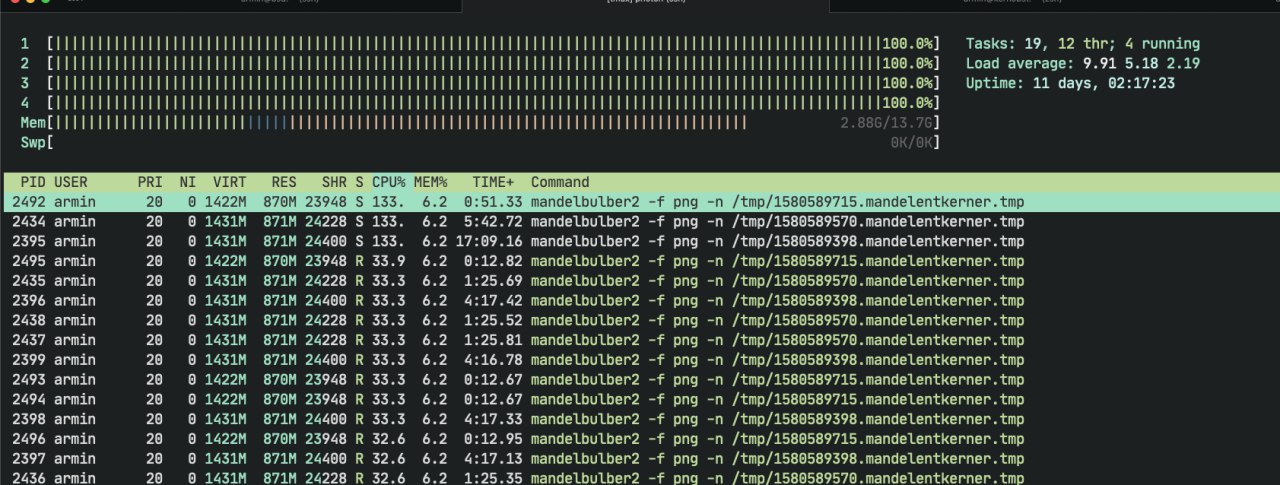
Task: Select process row with PID 2399
Action: click(640, 360)
